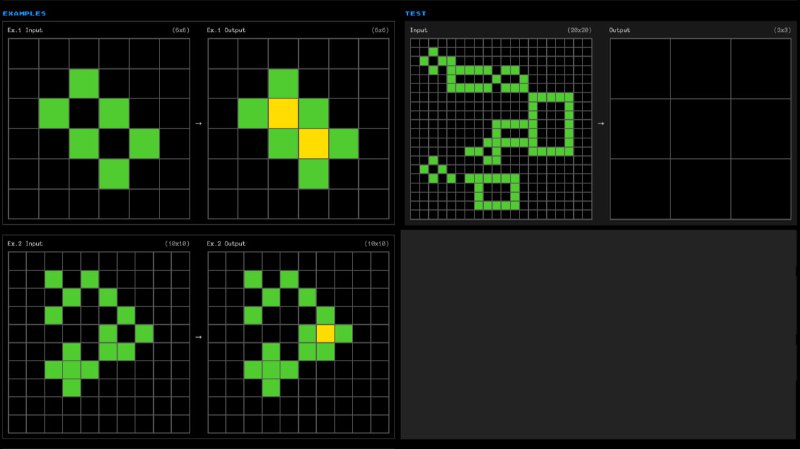
Task: Click the center cell of test Output
Action: 701,129
